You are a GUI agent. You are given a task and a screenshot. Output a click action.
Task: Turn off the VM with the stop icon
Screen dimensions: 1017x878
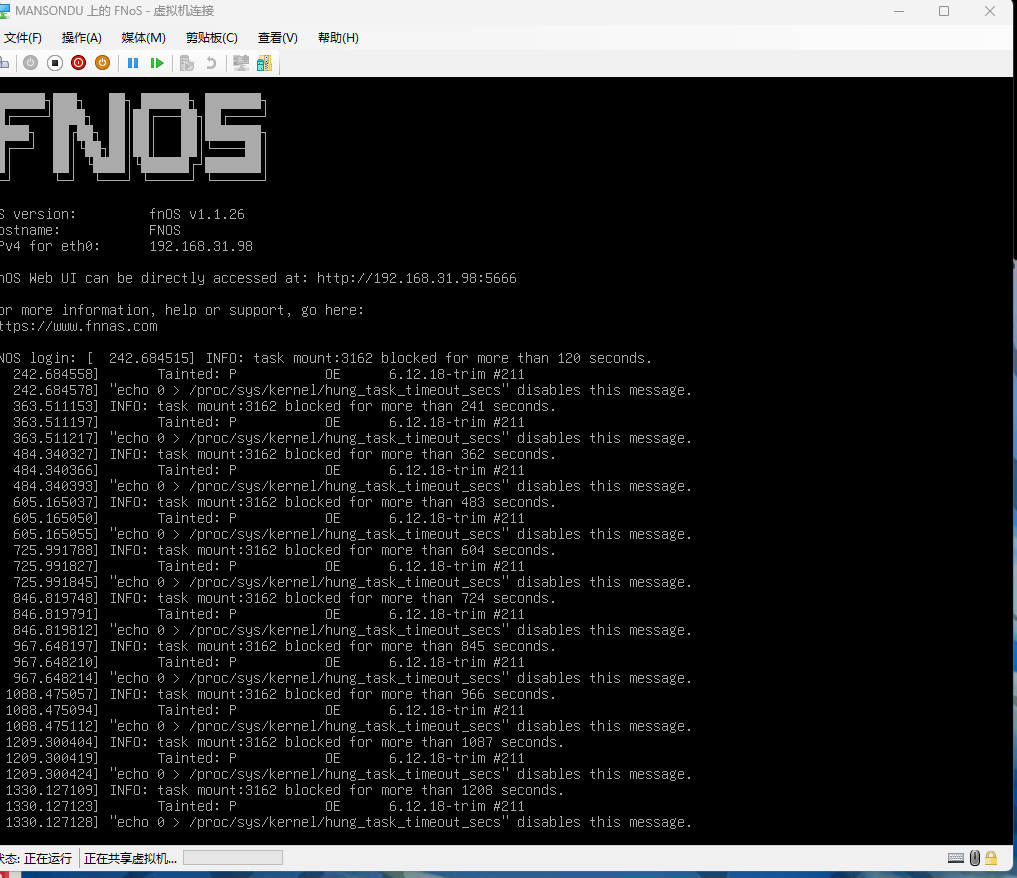pos(55,63)
